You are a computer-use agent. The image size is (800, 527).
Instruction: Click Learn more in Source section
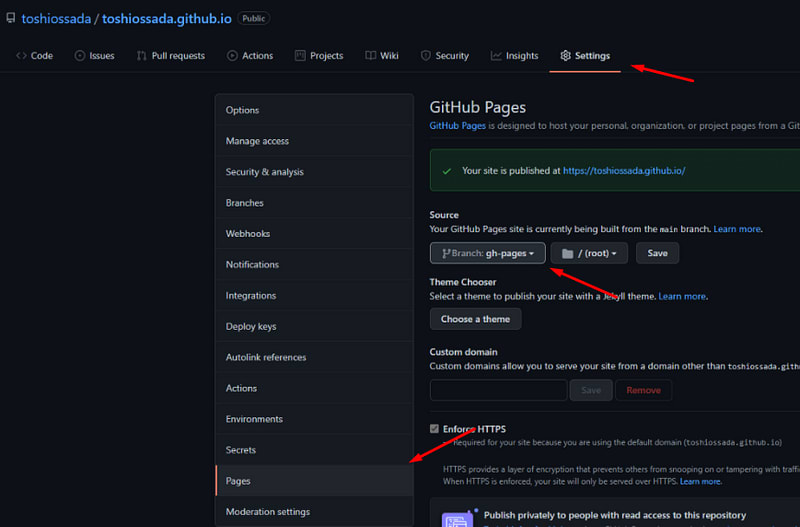coord(737,229)
